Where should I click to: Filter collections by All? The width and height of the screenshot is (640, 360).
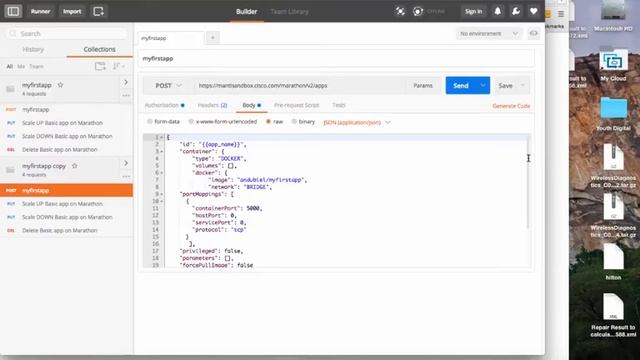coord(9,67)
